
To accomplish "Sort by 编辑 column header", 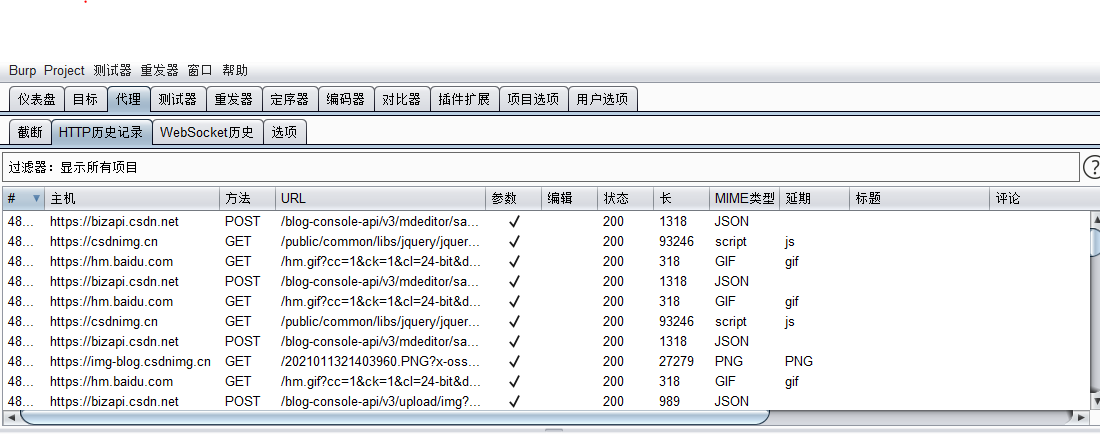I will [570, 198].
